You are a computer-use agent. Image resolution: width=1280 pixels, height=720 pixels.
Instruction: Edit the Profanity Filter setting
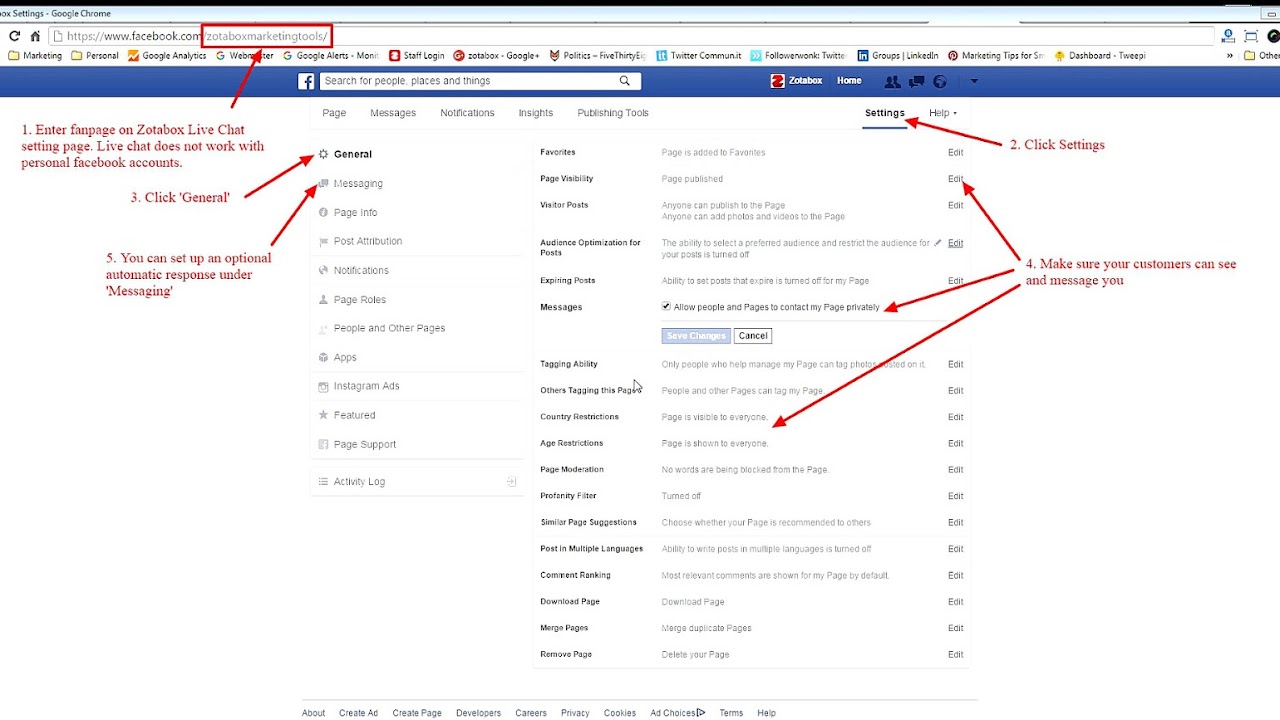955,496
